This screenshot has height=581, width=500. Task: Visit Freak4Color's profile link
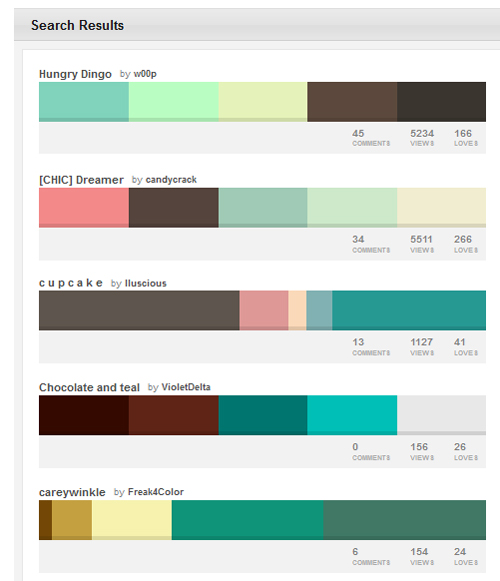tap(156, 492)
